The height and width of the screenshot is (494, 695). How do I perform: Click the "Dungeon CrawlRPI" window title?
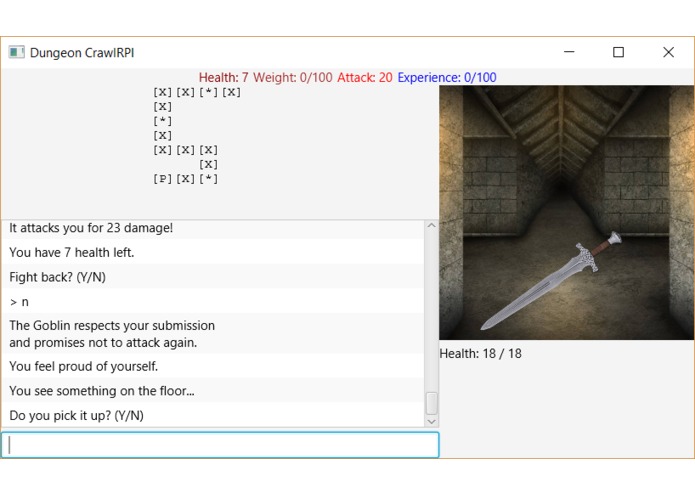click(82, 53)
